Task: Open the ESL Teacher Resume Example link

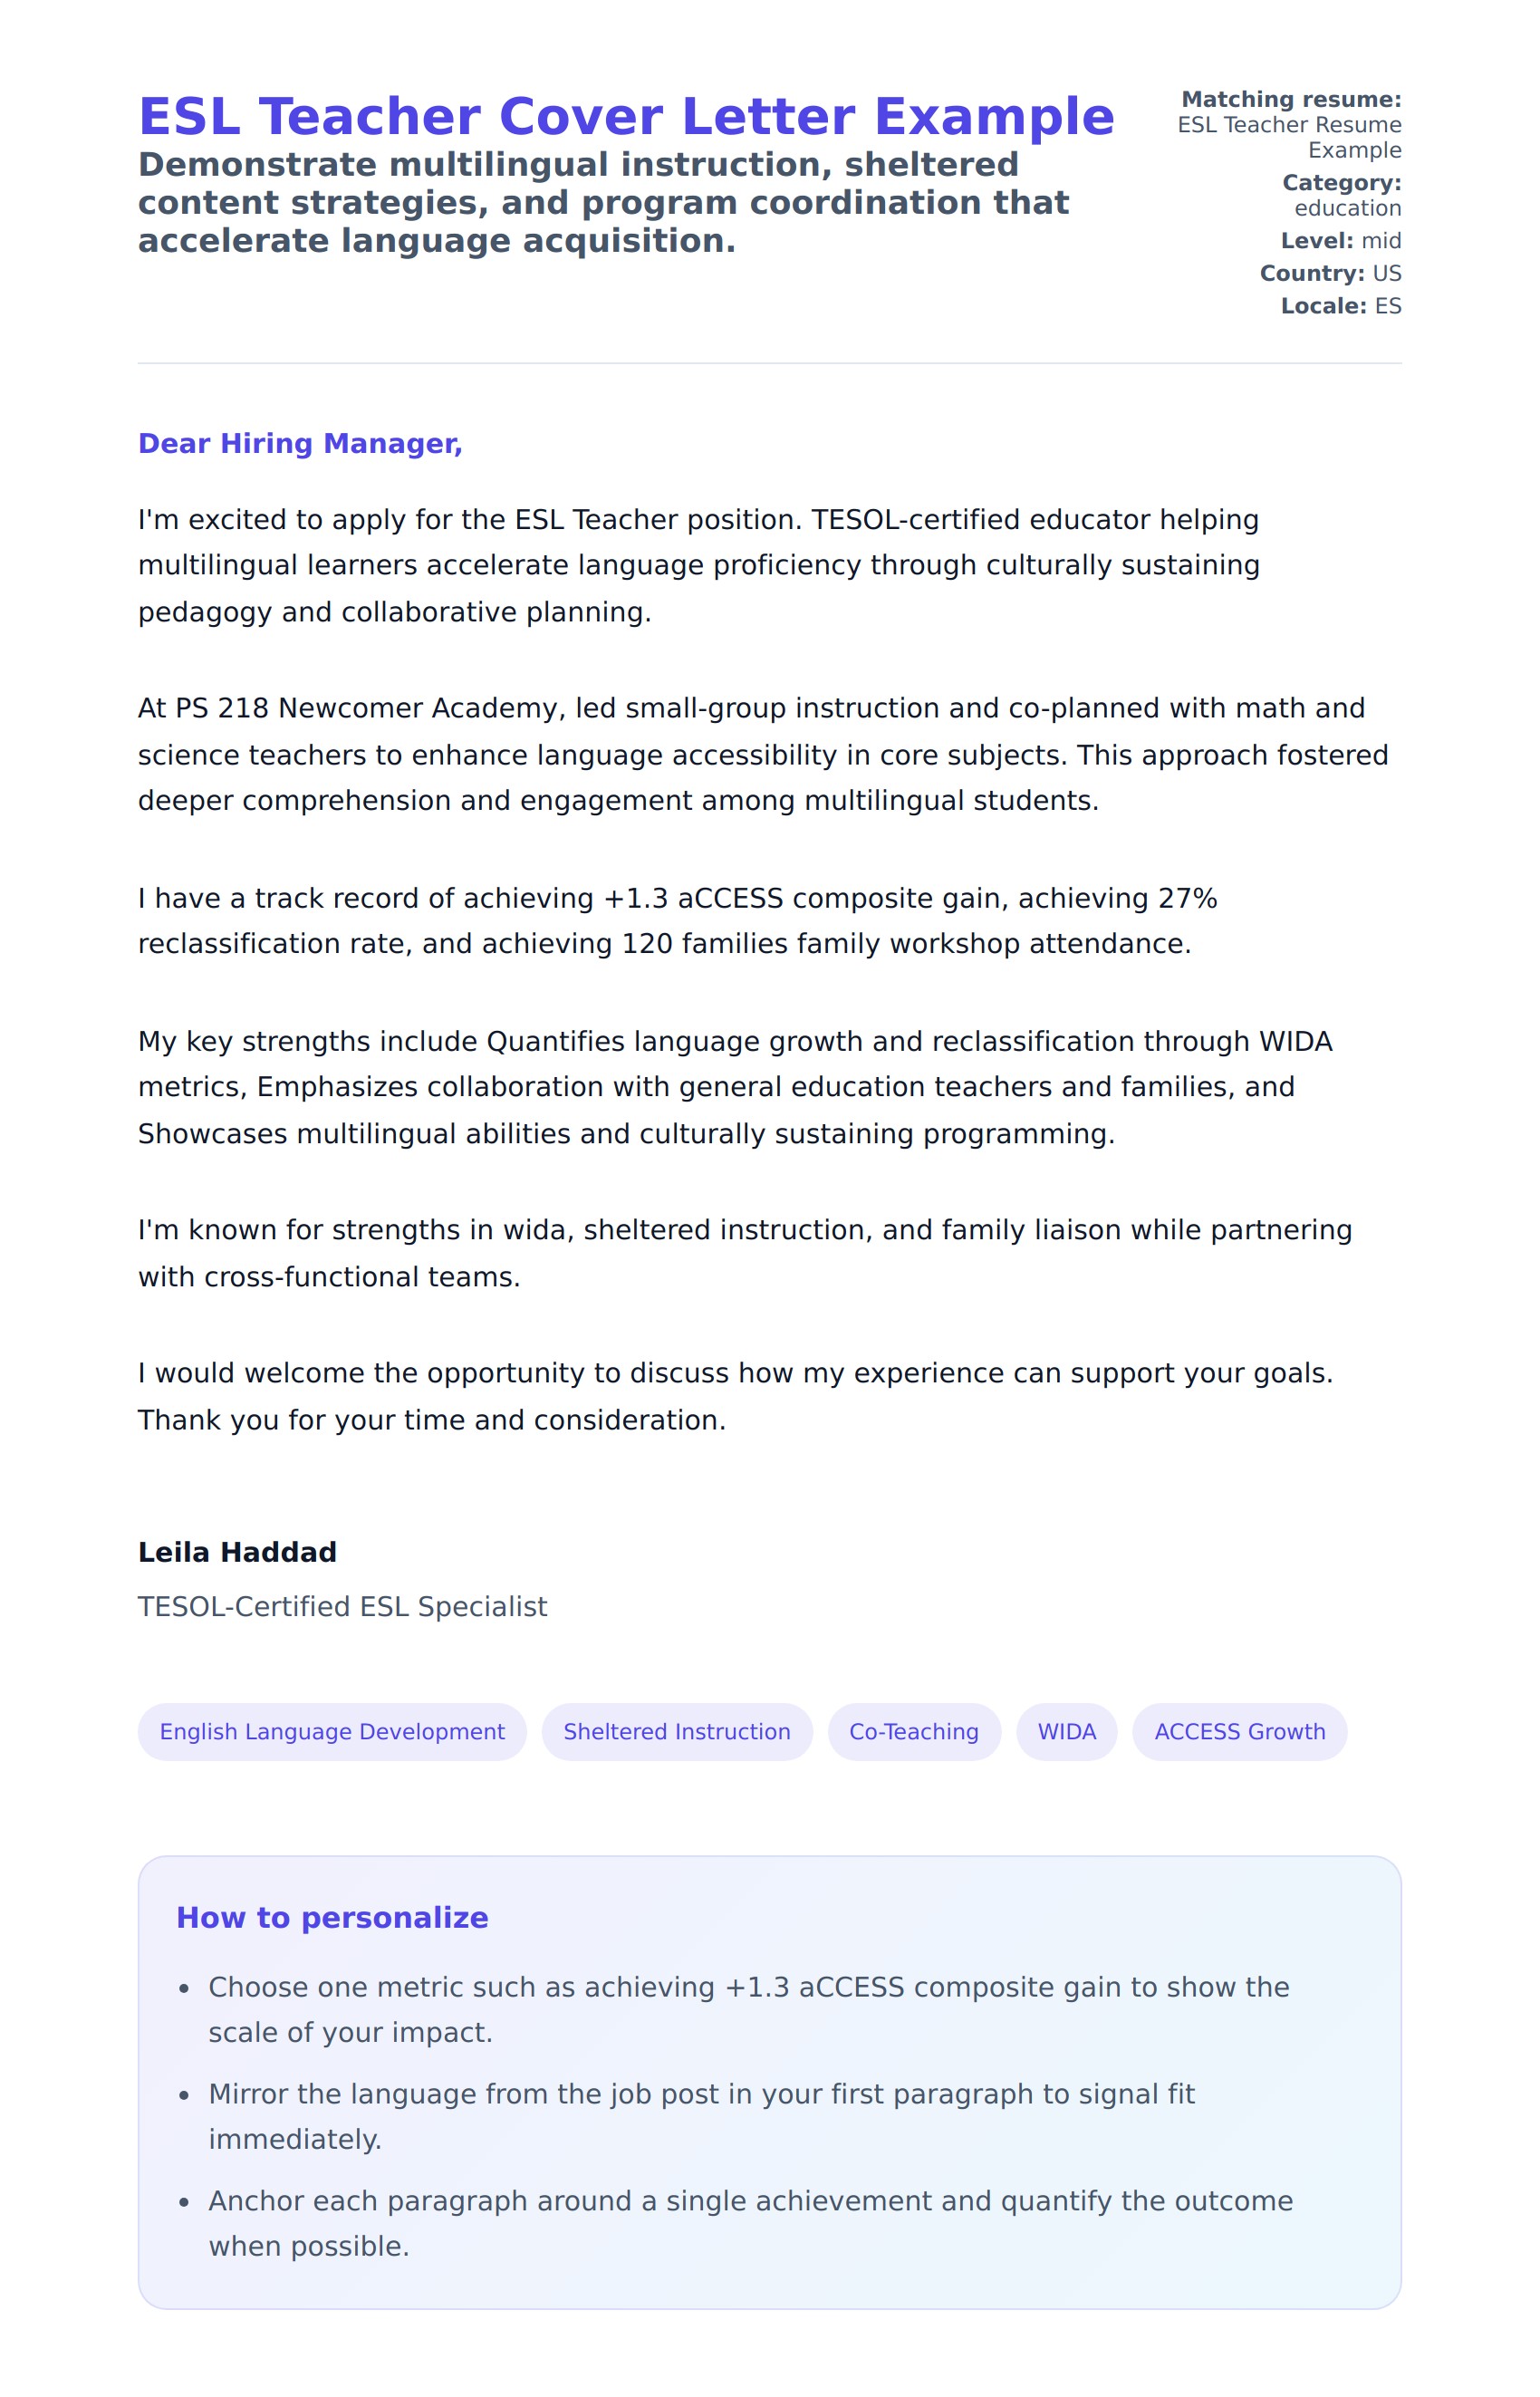Action: tap(1289, 137)
